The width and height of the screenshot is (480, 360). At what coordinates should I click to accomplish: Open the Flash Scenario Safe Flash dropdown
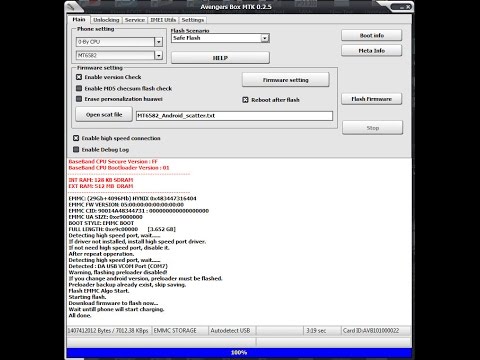coord(265,38)
